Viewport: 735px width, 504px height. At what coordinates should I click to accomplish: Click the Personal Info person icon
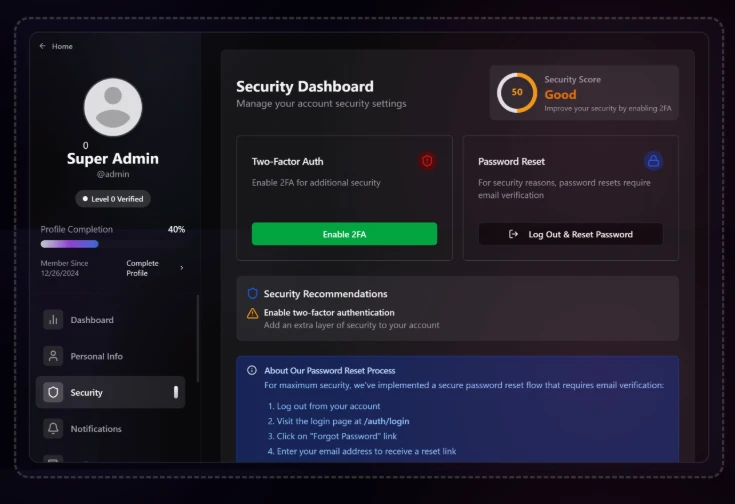click(53, 356)
